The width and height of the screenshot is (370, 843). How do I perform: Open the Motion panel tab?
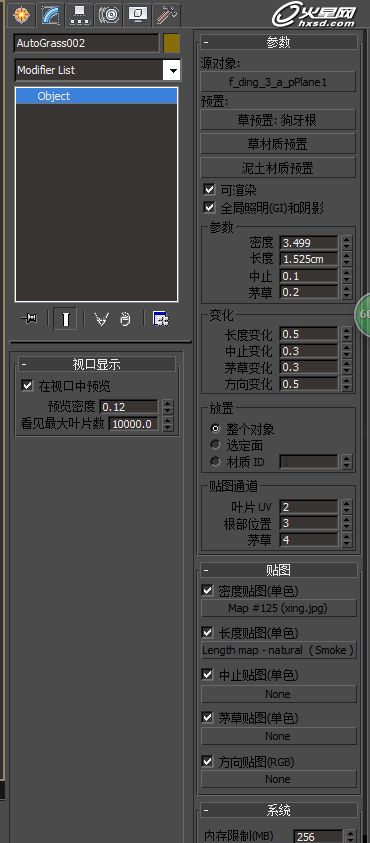109,15
